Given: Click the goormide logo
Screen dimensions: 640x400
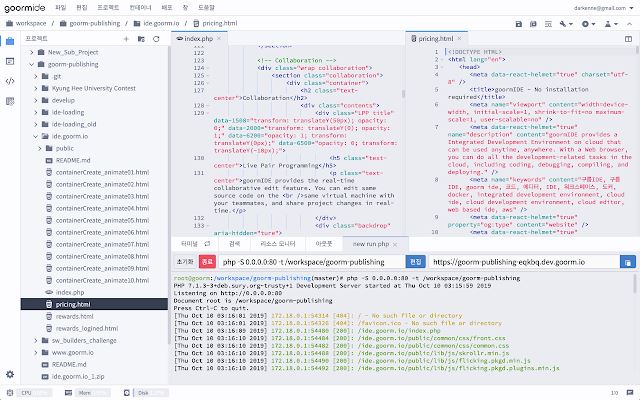Looking at the screenshot, I should tap(24, 8).
